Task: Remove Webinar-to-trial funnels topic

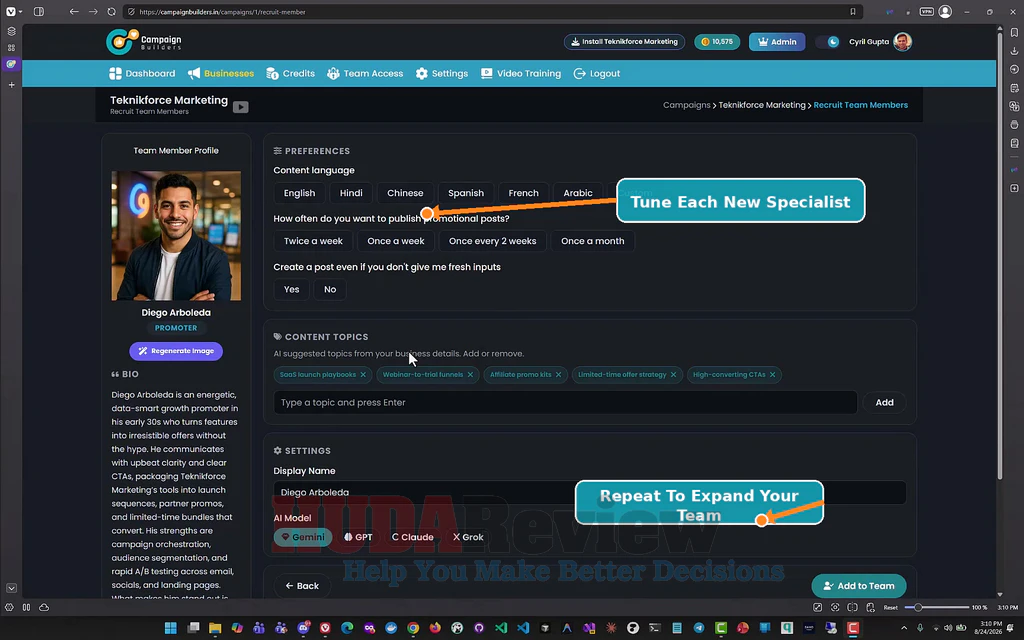Action: [x=470, y=375]
